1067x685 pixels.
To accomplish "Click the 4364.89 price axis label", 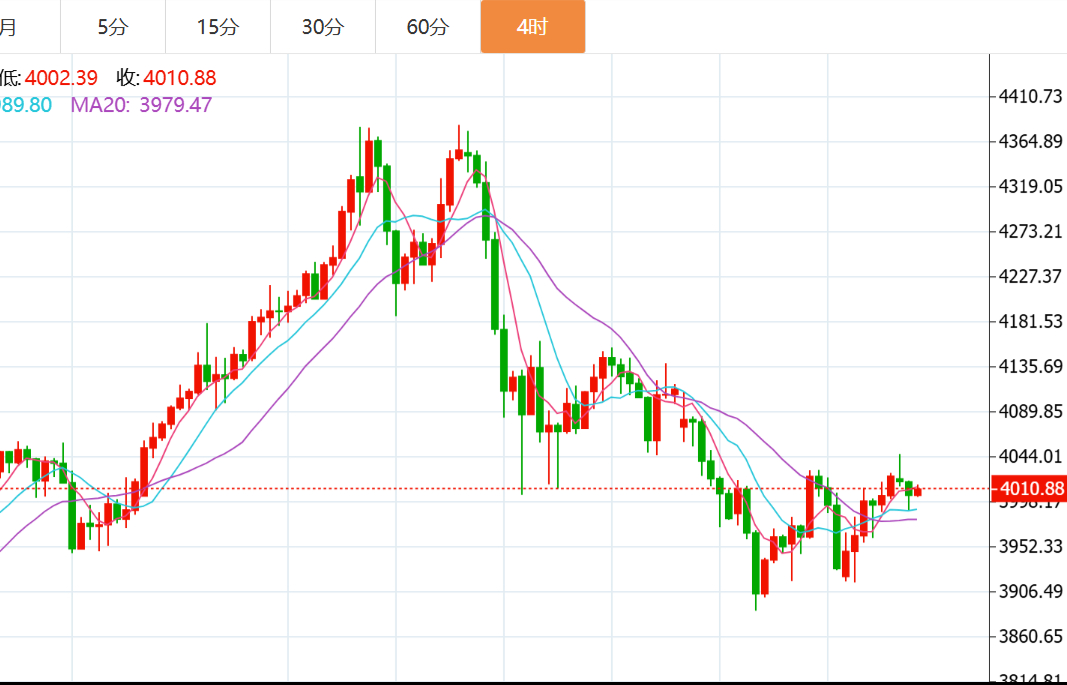I will [1030, 142].
